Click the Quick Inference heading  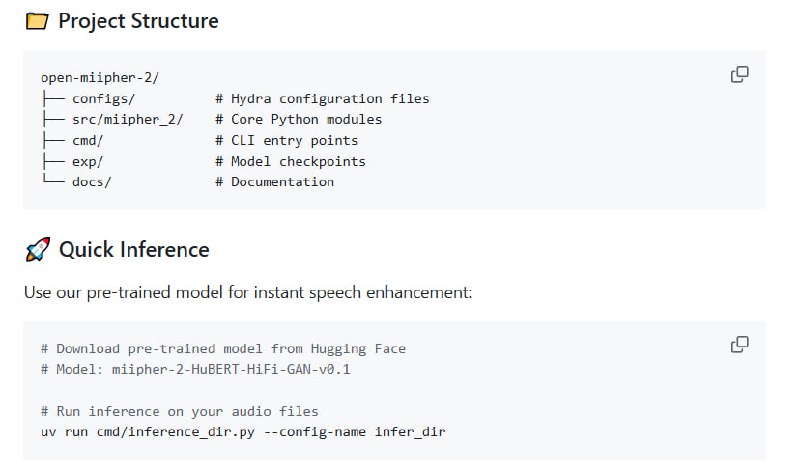[x=134, y=250]
